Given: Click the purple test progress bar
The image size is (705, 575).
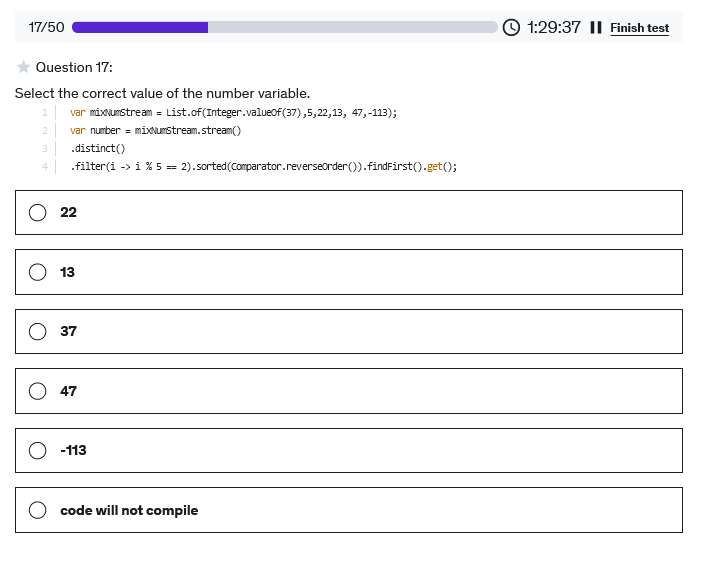Looking at the screenshot, I should [x=140, y=27].
